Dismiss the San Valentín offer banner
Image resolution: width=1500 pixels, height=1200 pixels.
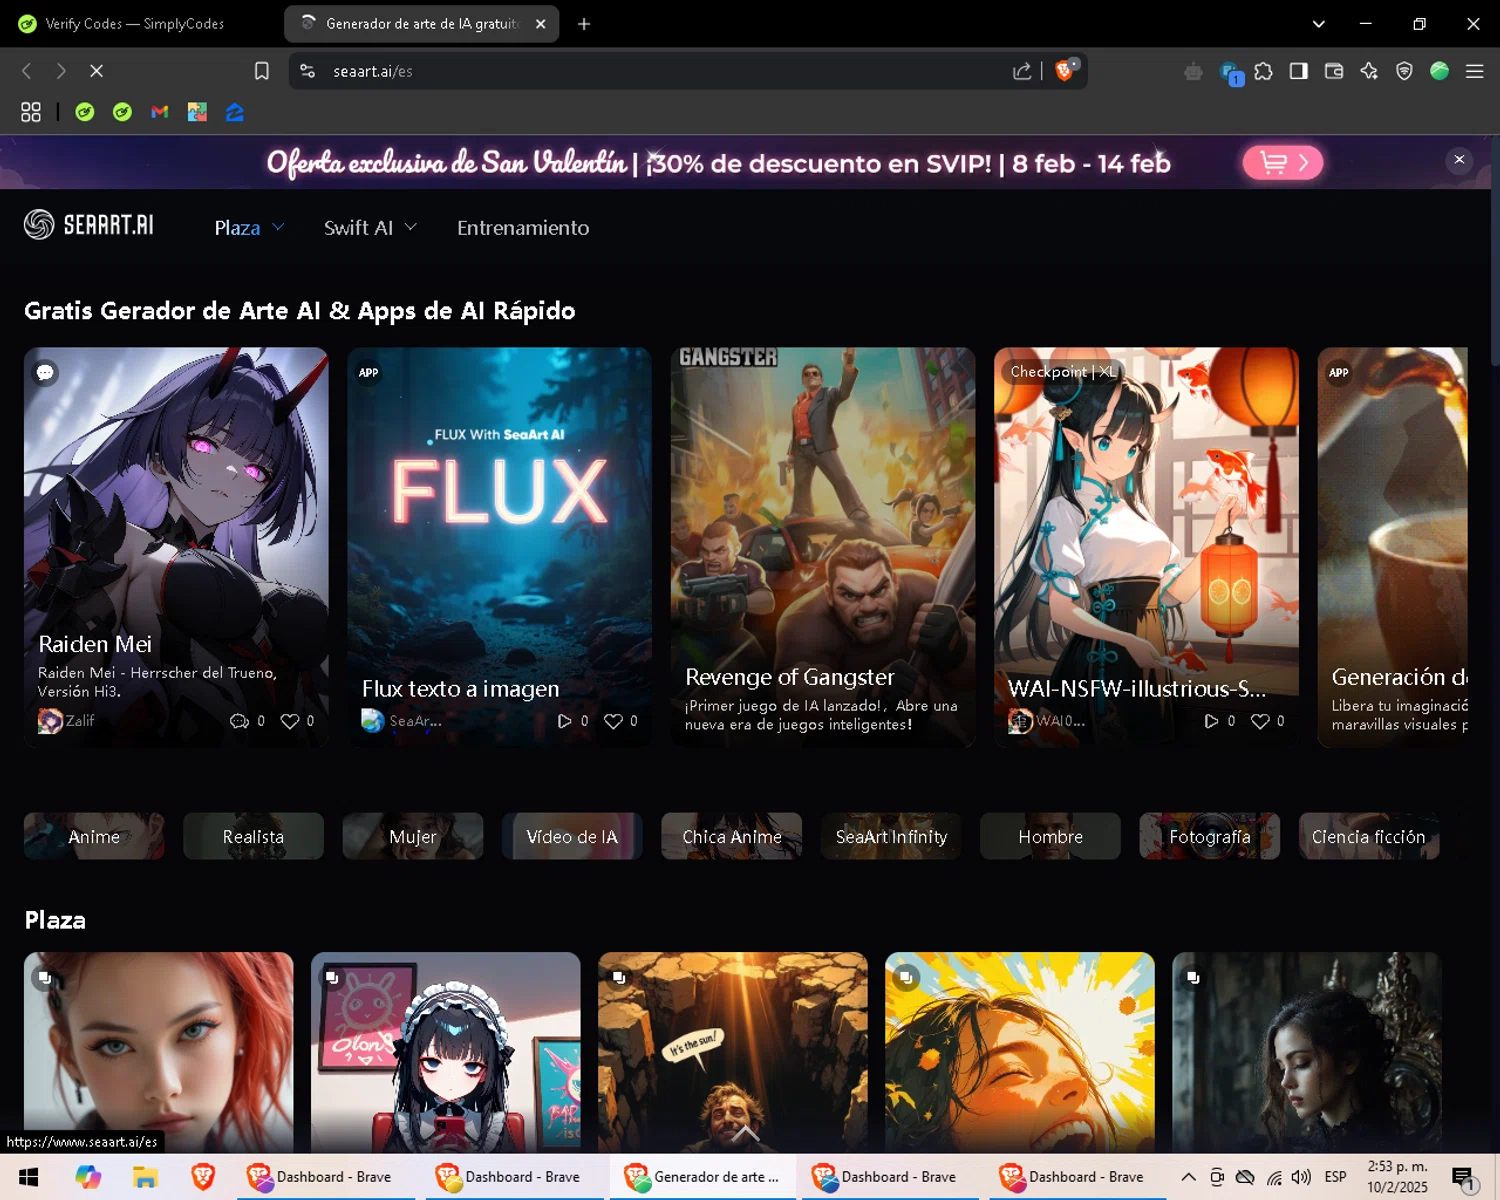click(x=1459, y=160)
